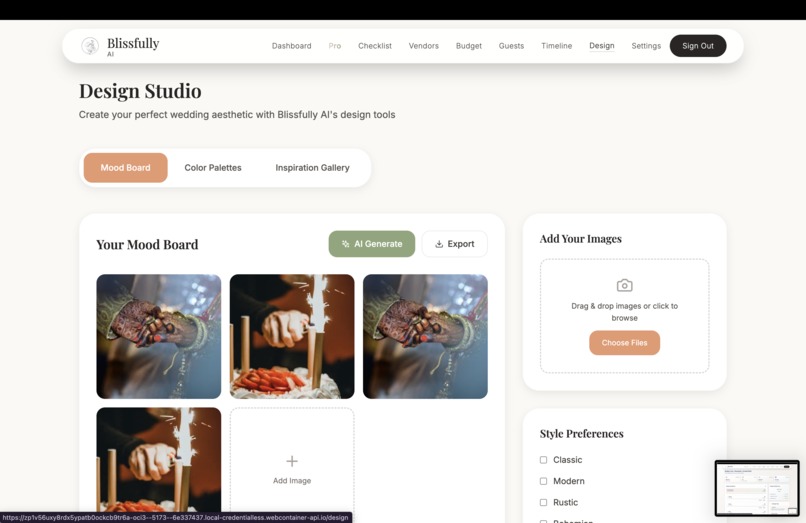The image size is (806, 523).
Task: Select the sparkler cake image in top row
Action: (x=292, y=336)
